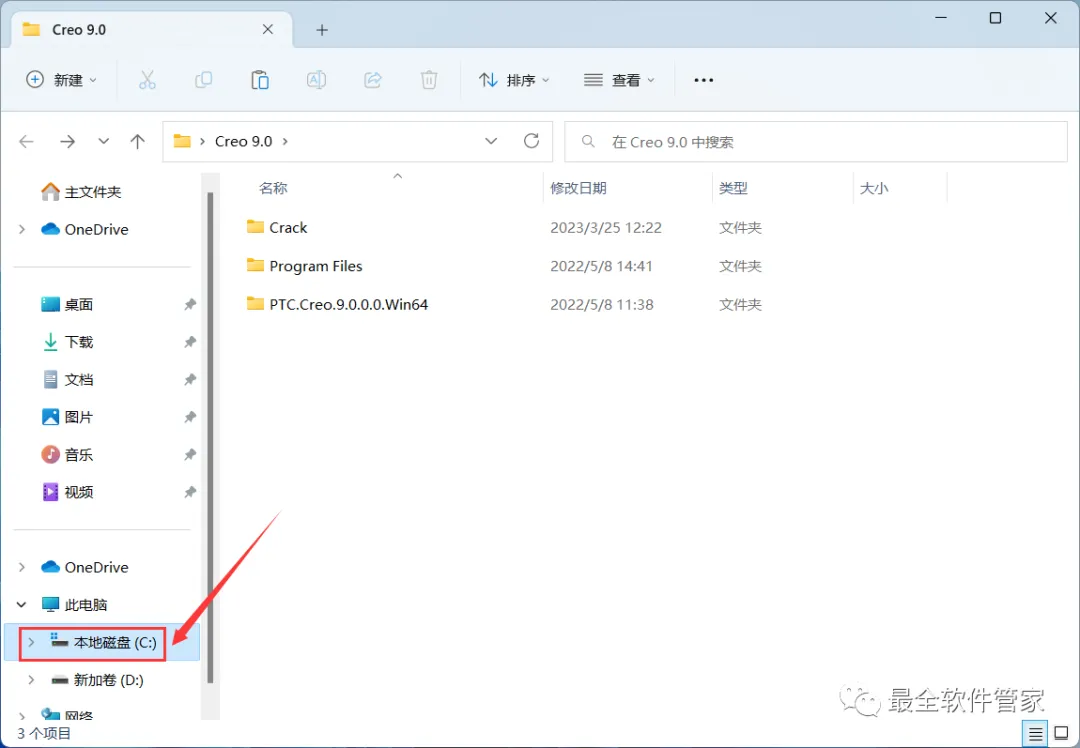Click the Delete trash icon
The height and width of the screenshot is (748, 1080).
pos(428,80)
